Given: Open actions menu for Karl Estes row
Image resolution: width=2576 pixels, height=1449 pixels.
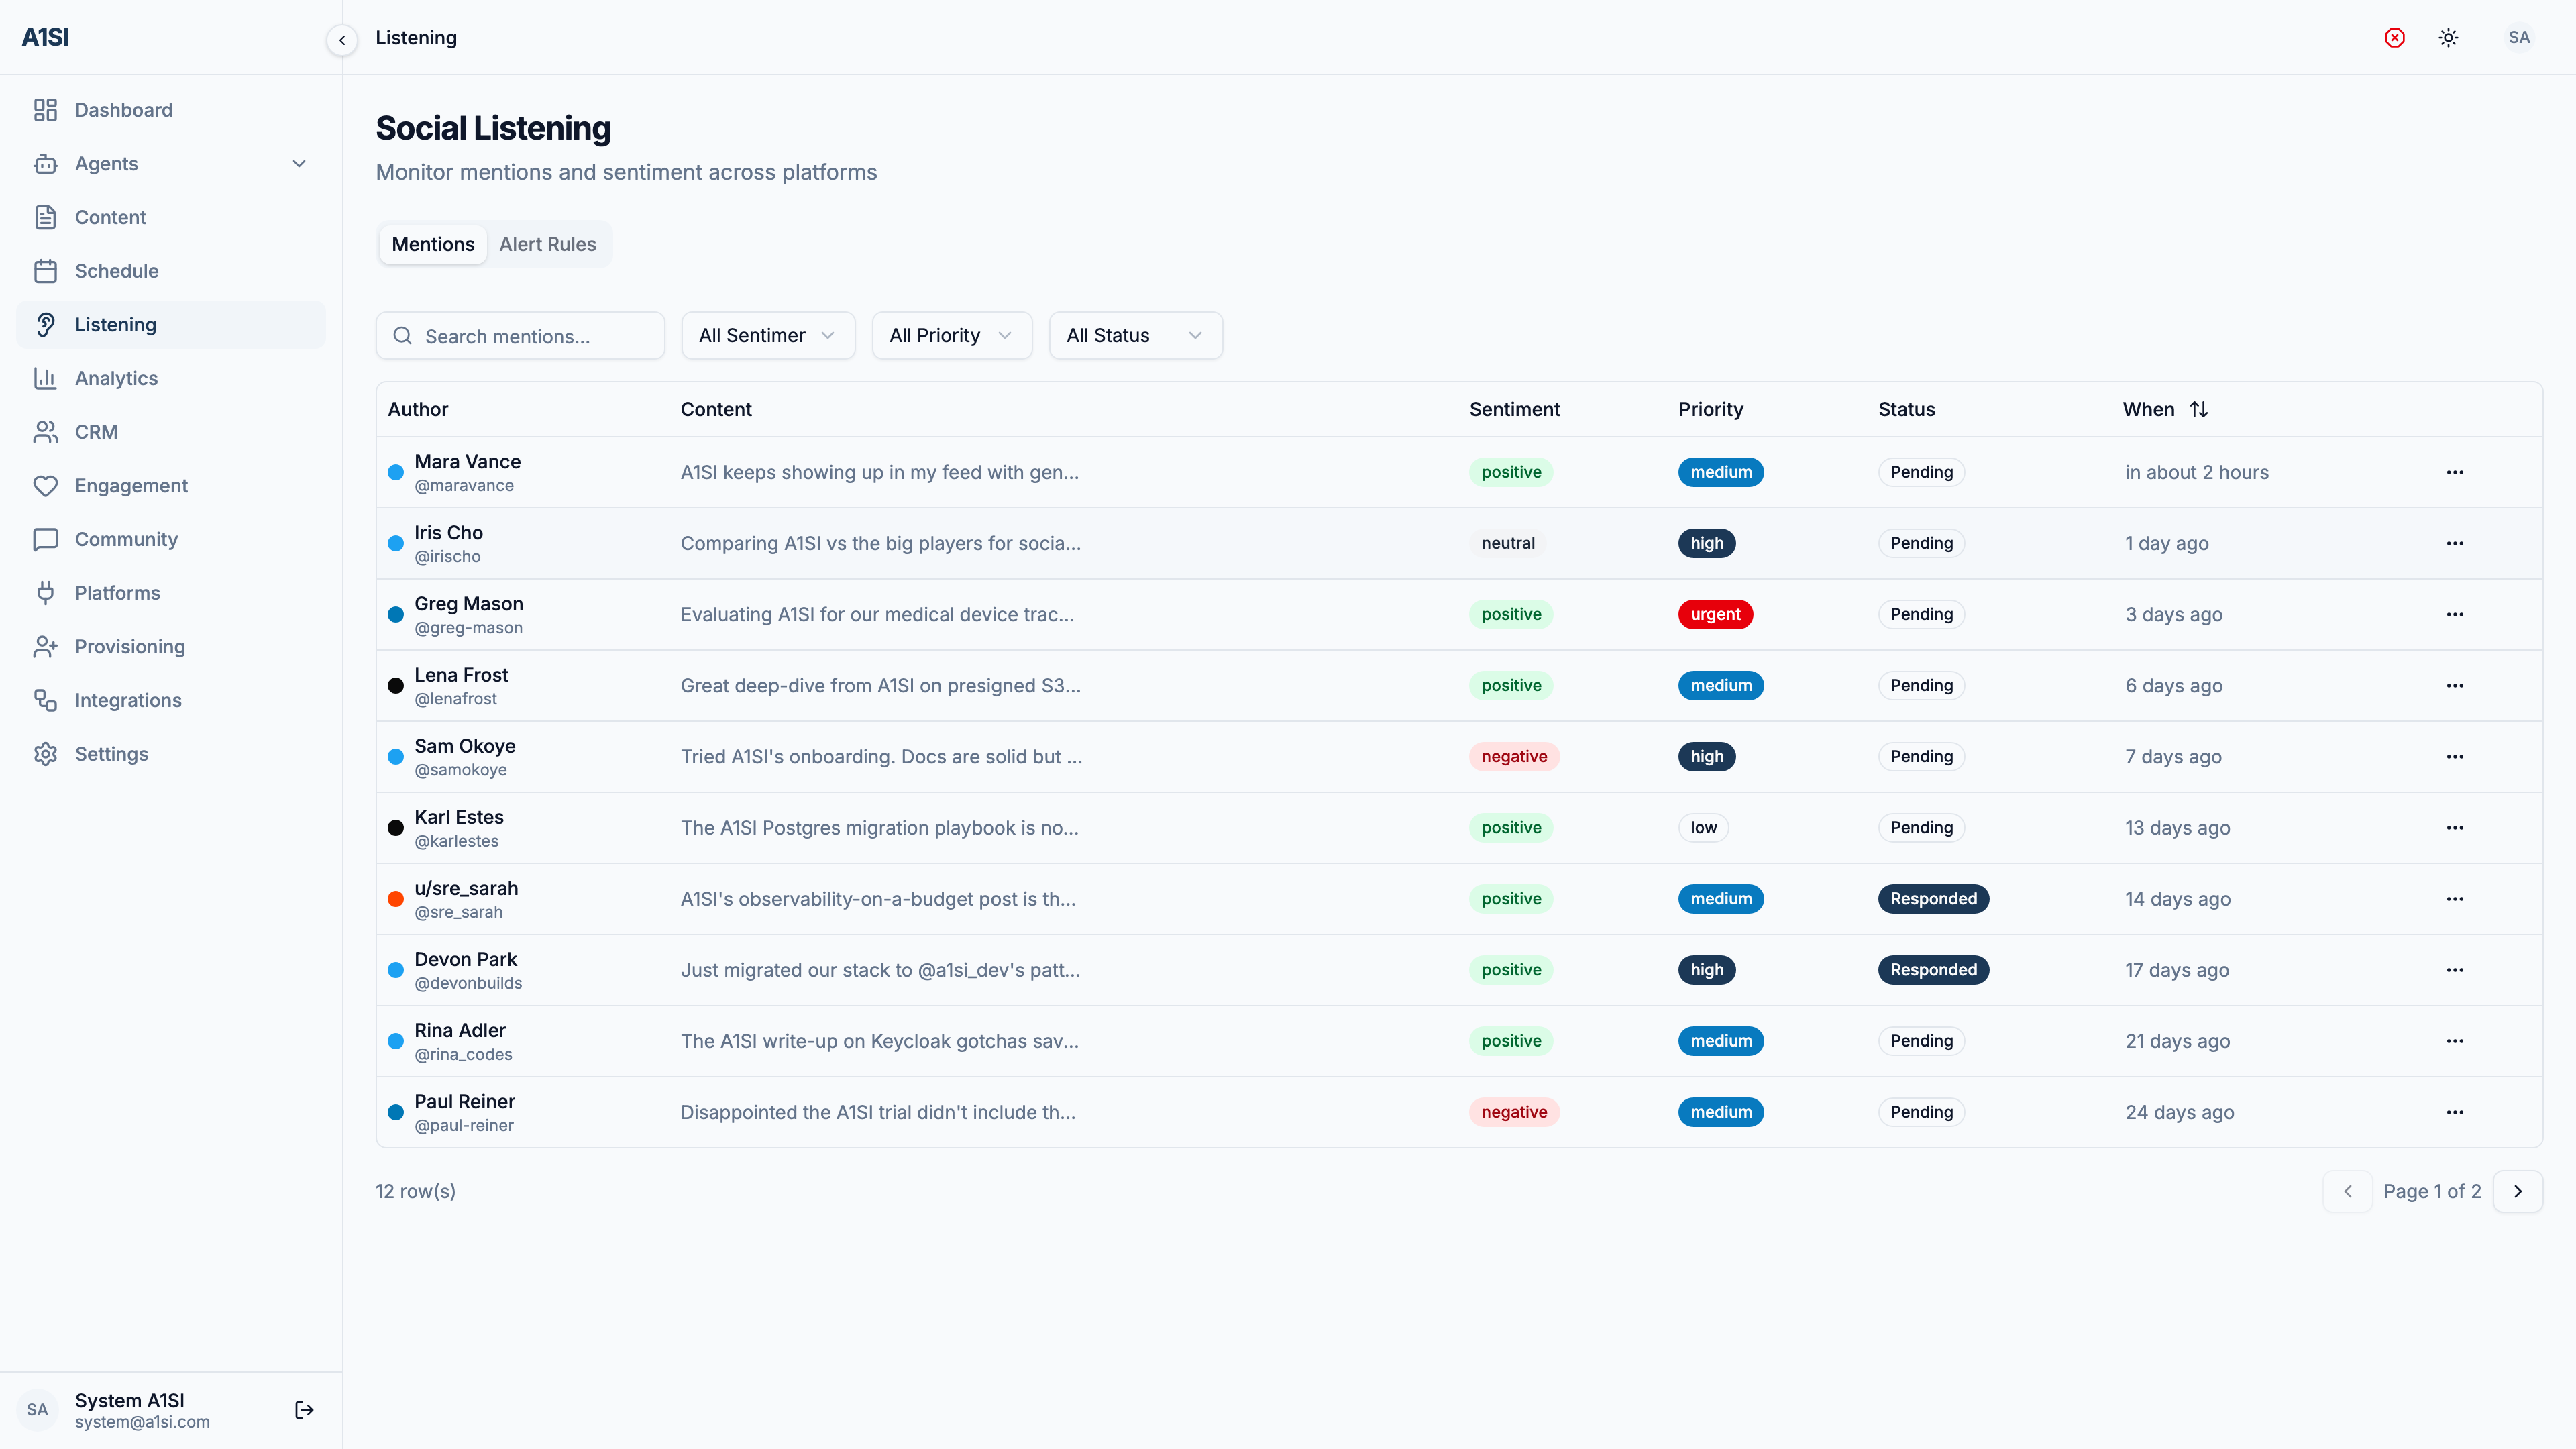Looking at the screenshot, I should click(x=2455, y=827).
